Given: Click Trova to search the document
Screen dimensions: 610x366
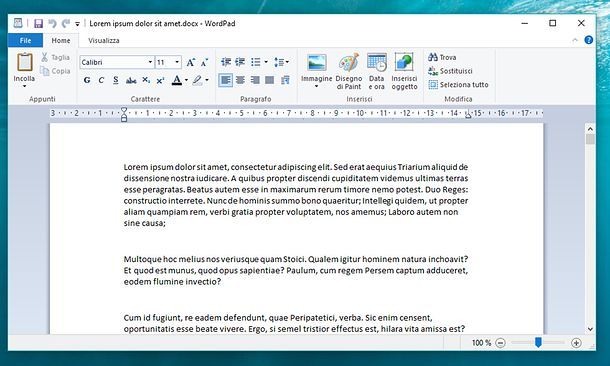Looking at the screenshot, I should coord(442,57).
